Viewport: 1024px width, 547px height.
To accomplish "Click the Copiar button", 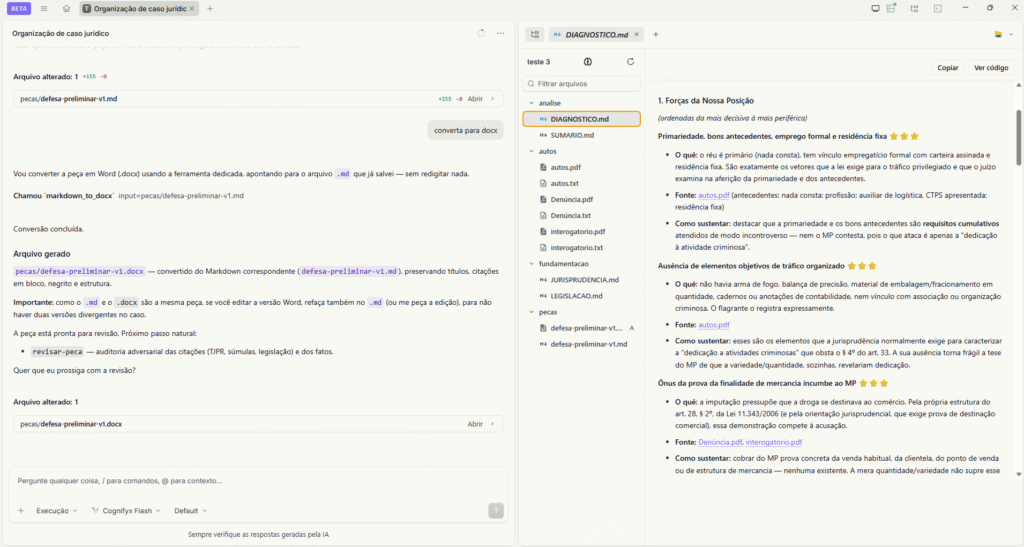I will (948, 67).
